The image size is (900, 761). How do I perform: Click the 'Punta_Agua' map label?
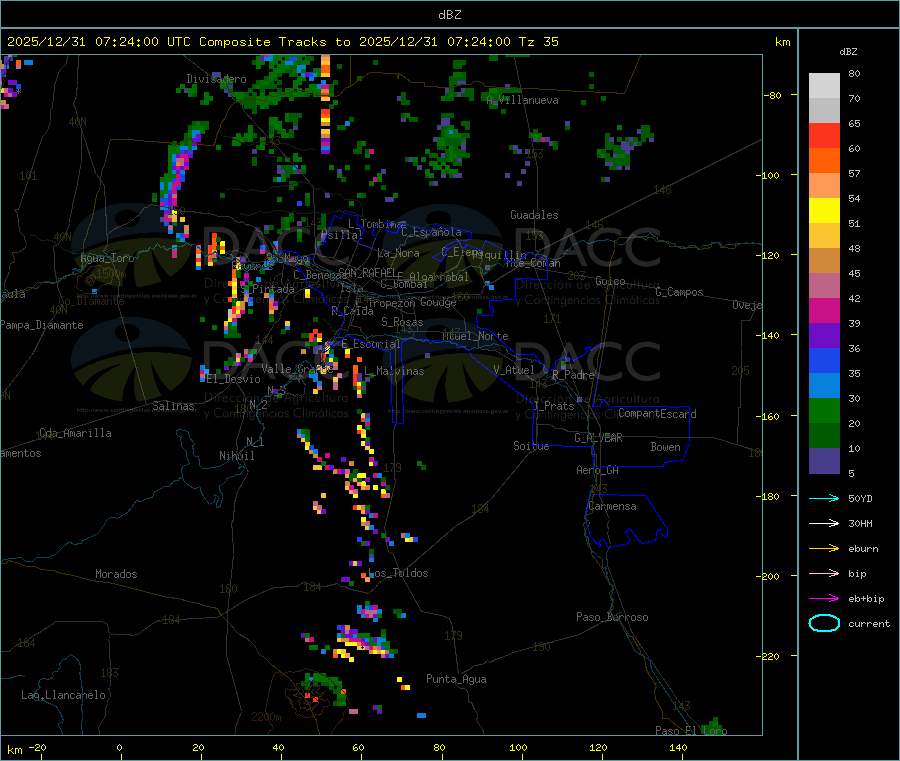456,679
